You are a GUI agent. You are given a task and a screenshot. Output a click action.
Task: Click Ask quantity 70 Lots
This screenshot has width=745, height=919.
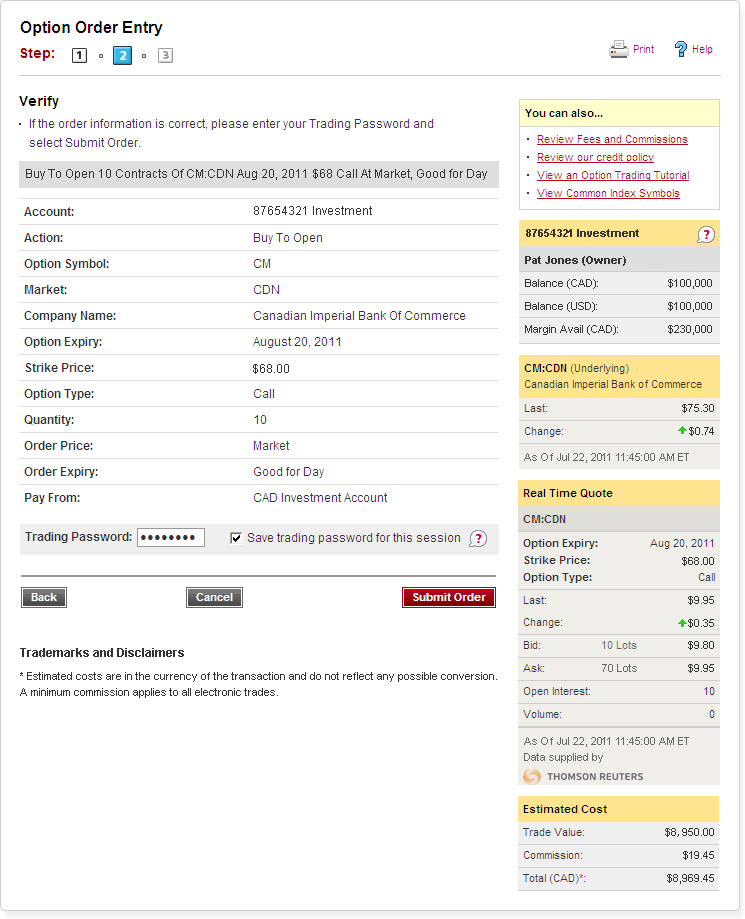(619, 668)
